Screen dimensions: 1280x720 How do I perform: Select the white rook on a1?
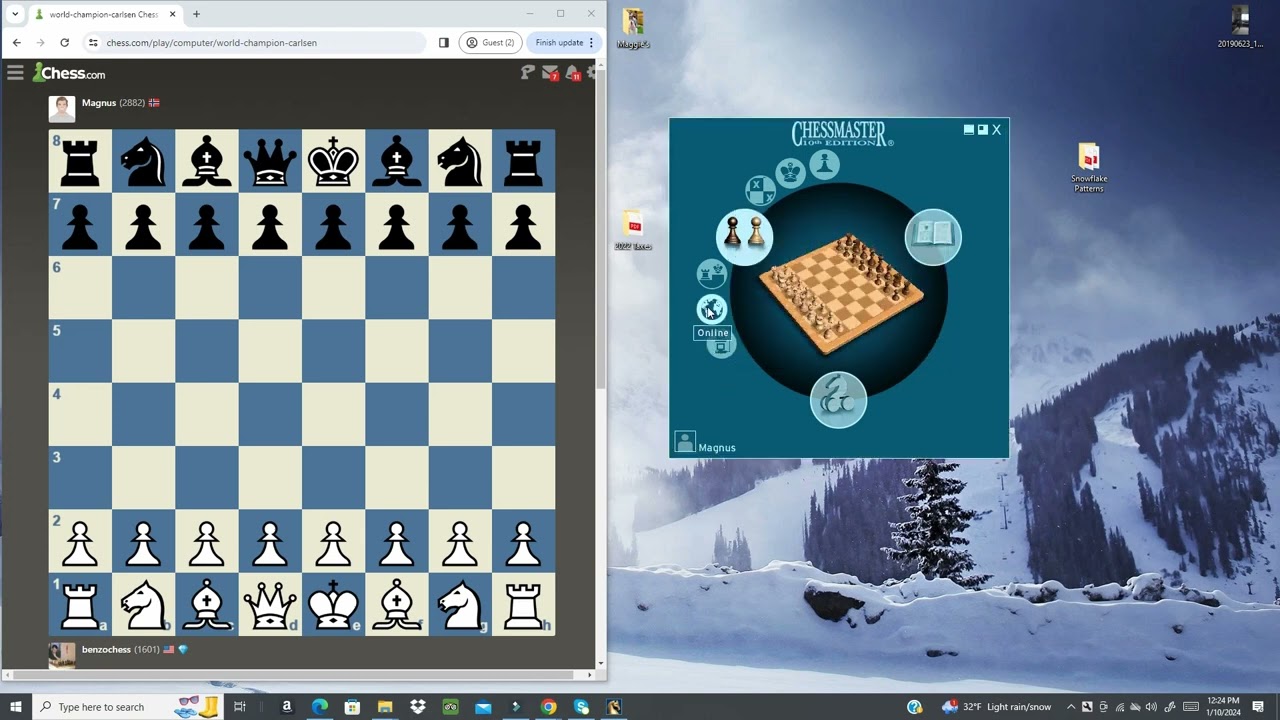click(x=80, y=604)
